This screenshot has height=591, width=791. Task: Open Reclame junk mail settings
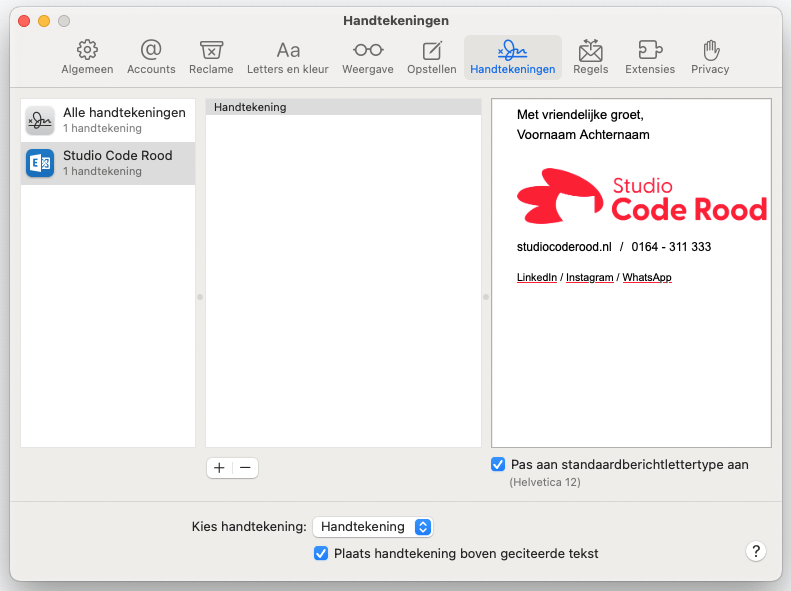click(x=211, y=57)
